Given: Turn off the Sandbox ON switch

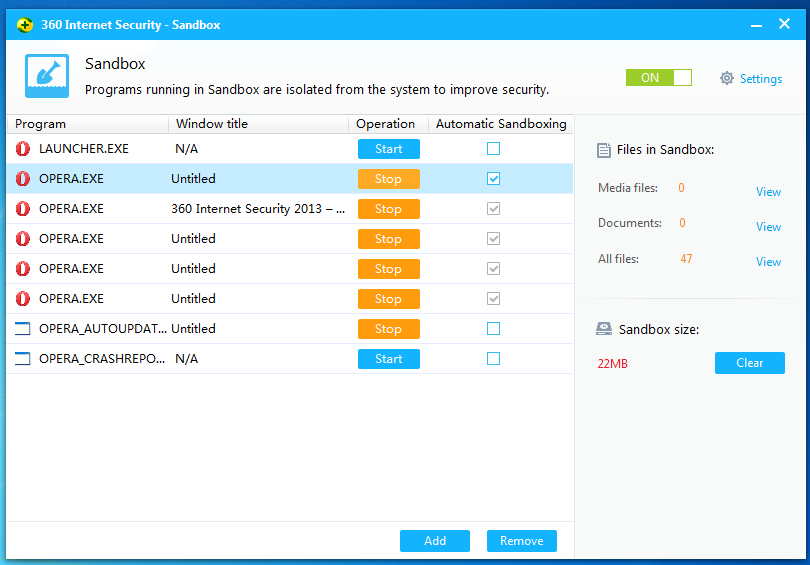Looking at the screenshot, I should [659, 77].
